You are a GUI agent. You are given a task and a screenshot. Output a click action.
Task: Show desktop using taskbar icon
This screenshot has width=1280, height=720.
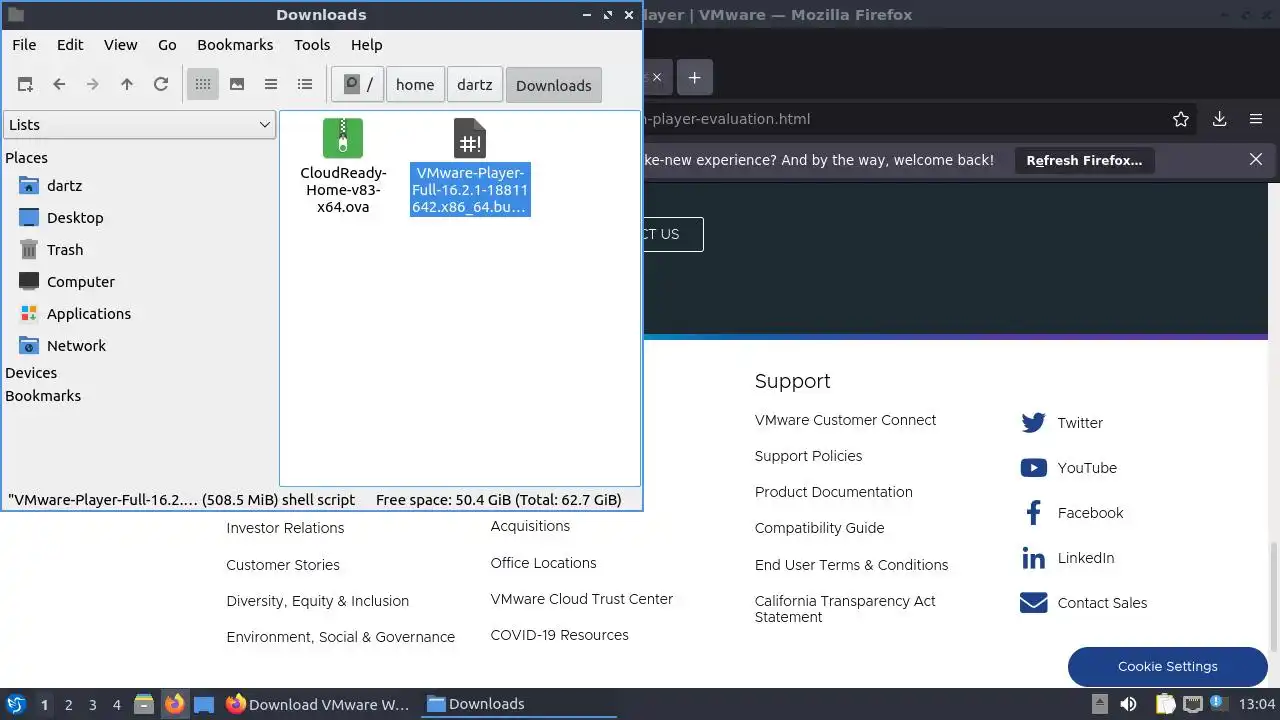pyautogui.click(x=204, y=704)
